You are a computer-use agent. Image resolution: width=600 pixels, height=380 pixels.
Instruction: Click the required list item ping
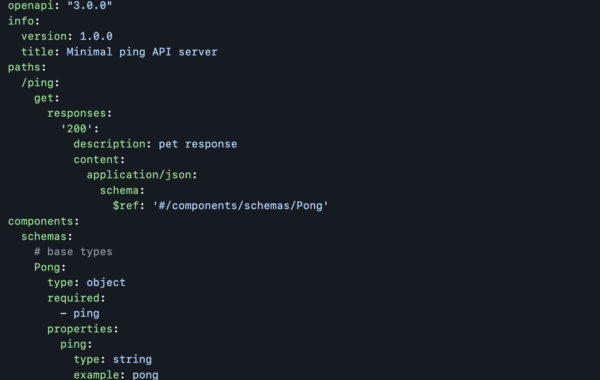coord(86,314)
